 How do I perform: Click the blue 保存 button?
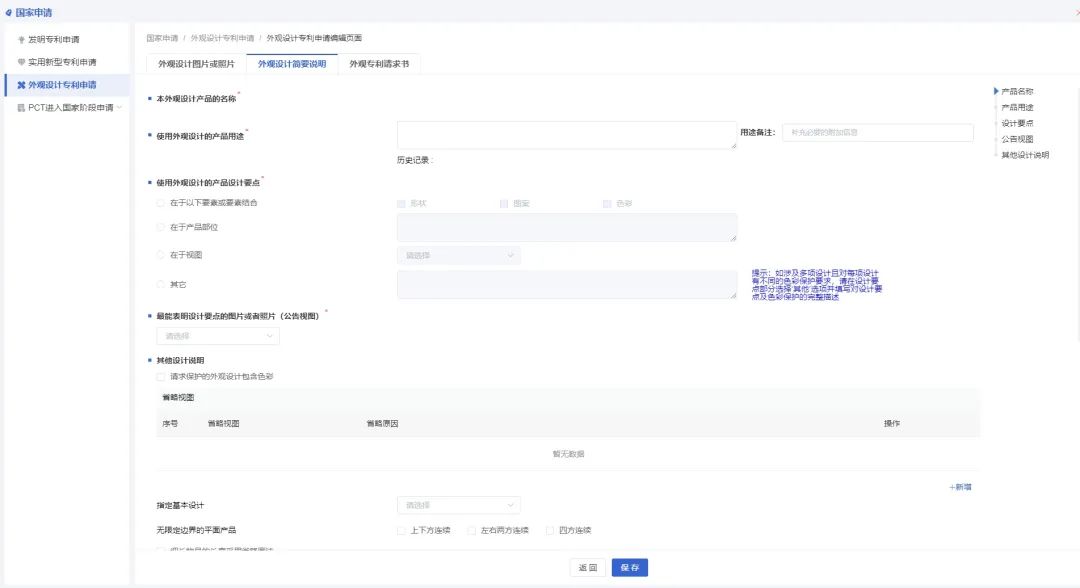[x=630, y=567]
